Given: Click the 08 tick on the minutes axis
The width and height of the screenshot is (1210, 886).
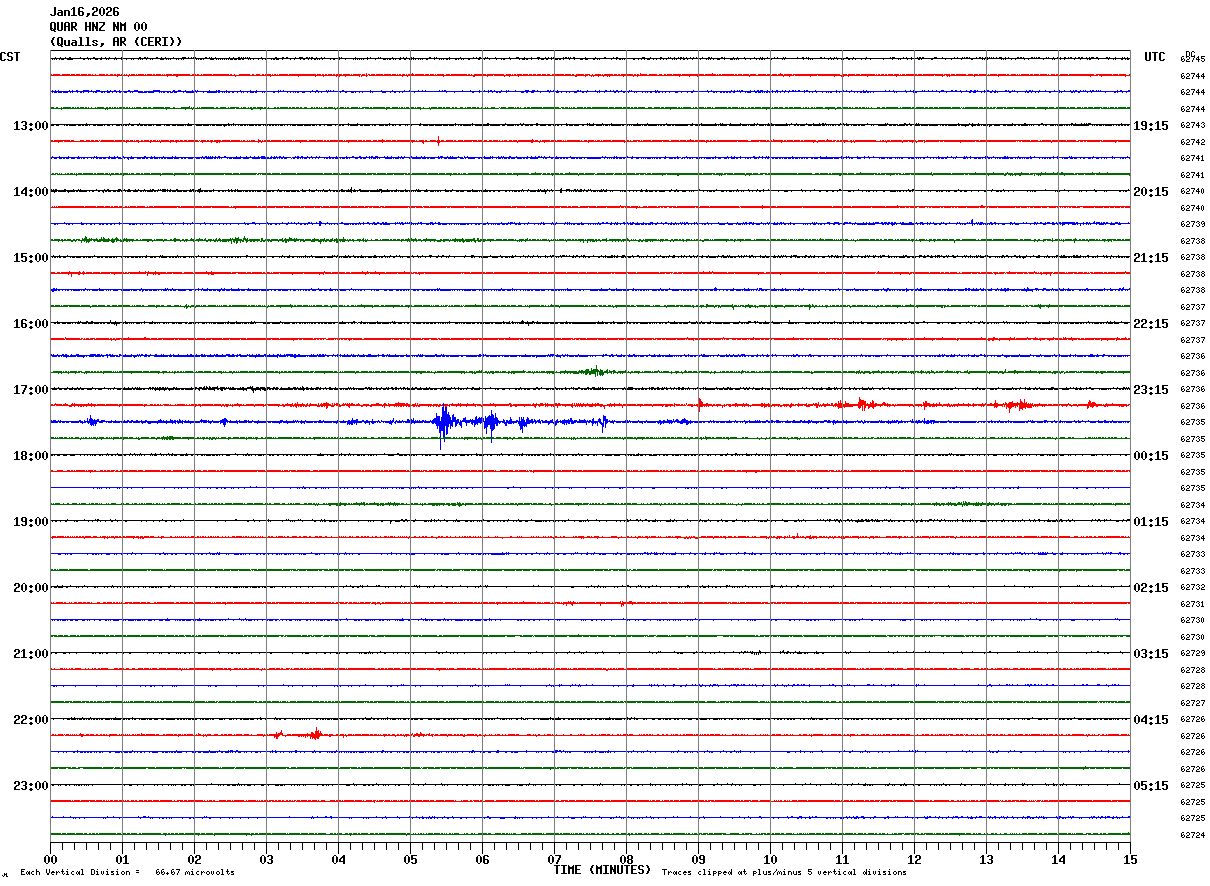Looking at the screenshot, I should click(x=626, y=859).
